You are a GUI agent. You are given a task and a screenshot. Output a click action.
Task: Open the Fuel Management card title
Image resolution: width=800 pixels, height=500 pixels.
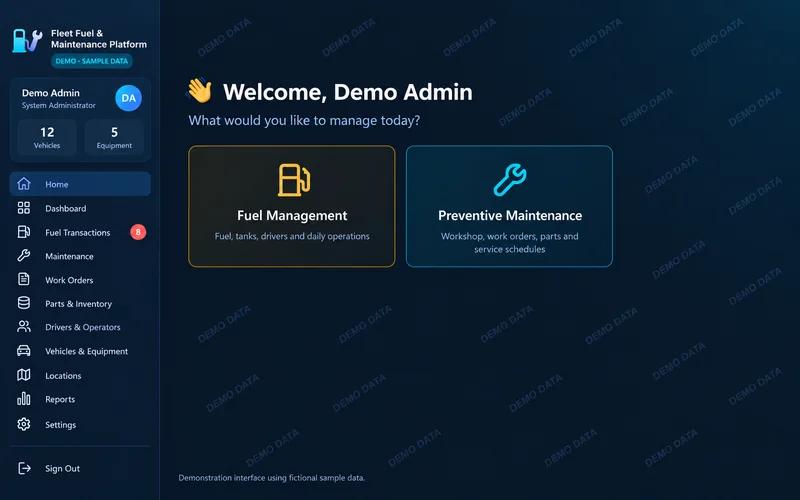[292, 215]
